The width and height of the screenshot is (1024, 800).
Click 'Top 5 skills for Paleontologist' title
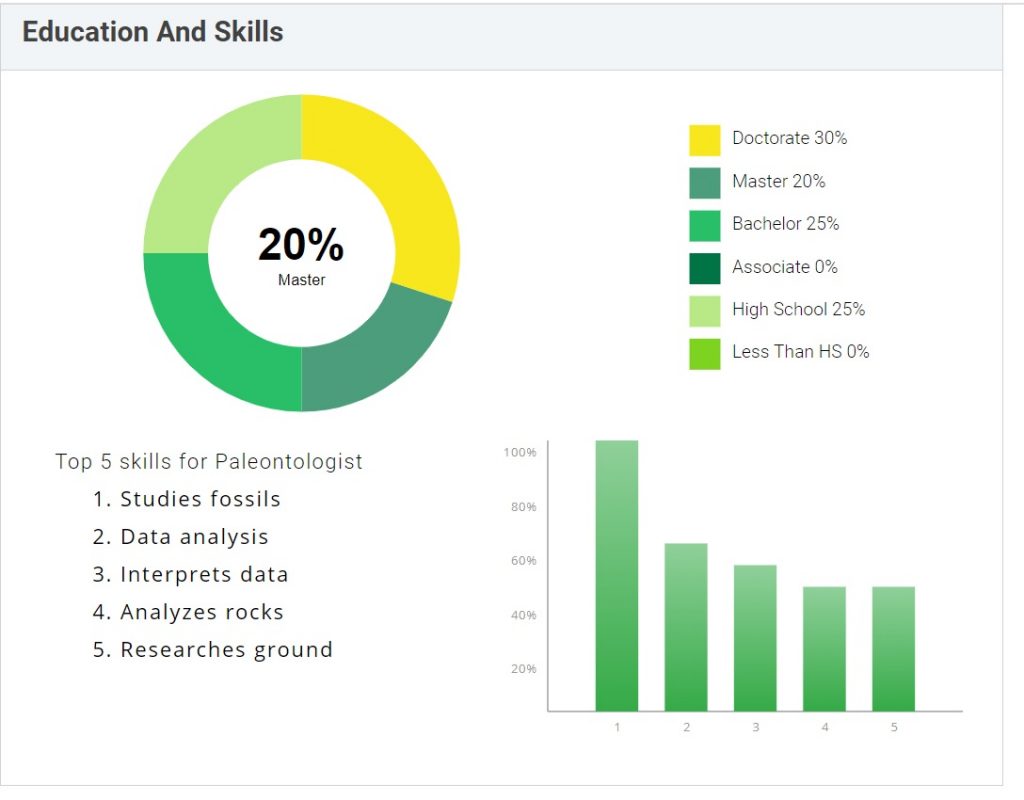coord(208,462)
